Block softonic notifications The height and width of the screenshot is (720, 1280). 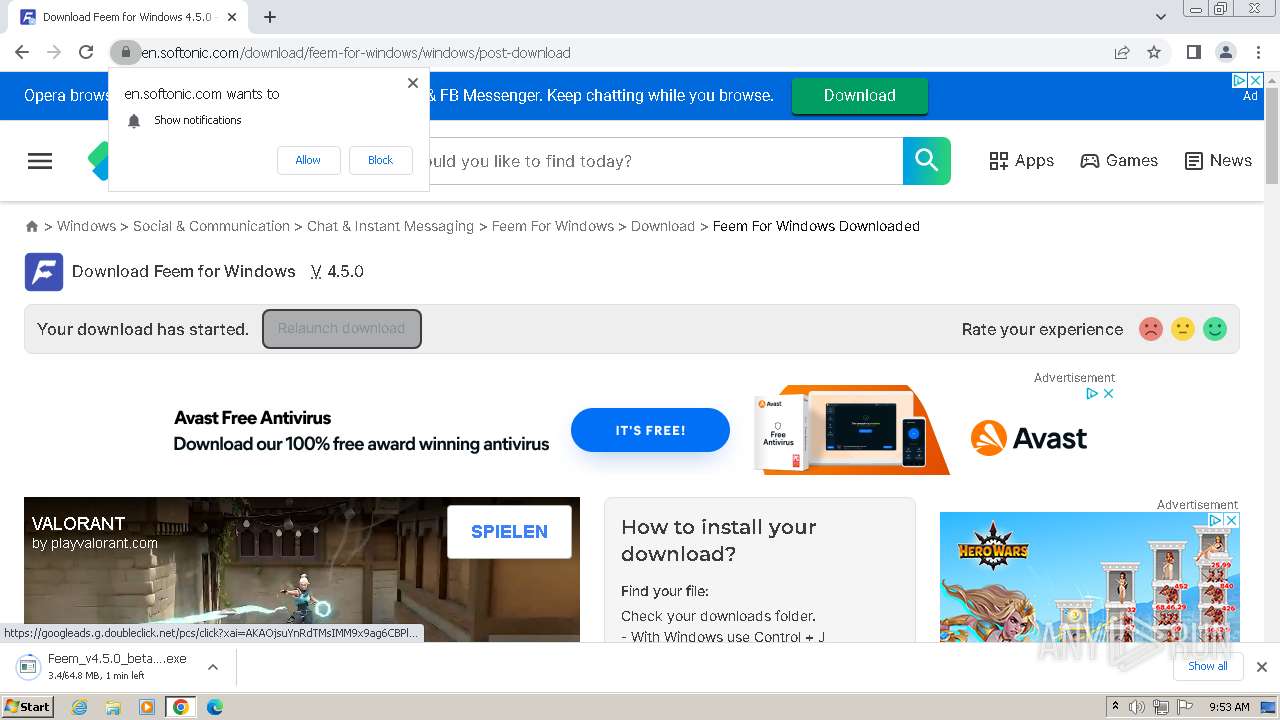pos(380,160)
